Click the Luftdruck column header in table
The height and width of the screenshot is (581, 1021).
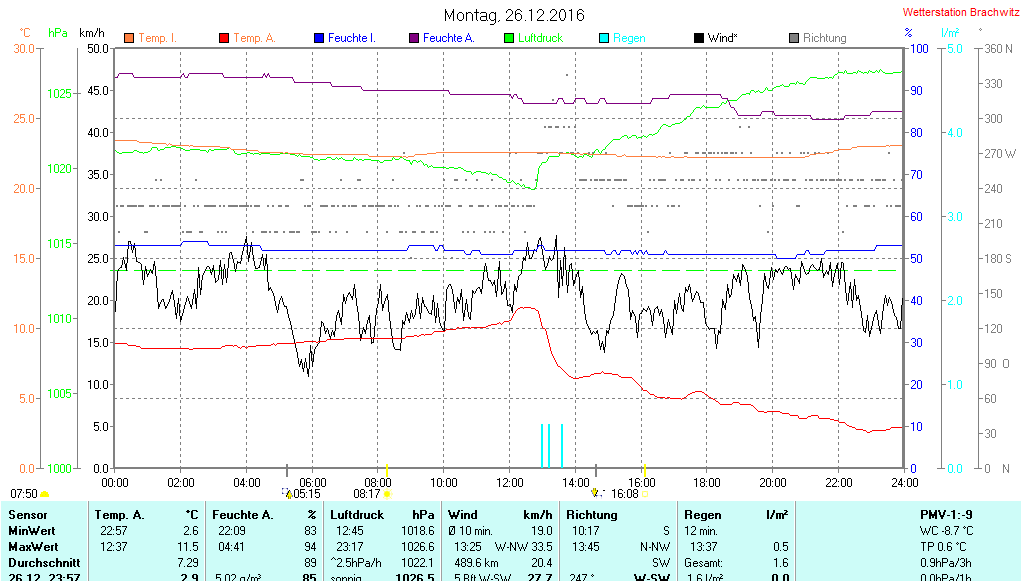362,514
